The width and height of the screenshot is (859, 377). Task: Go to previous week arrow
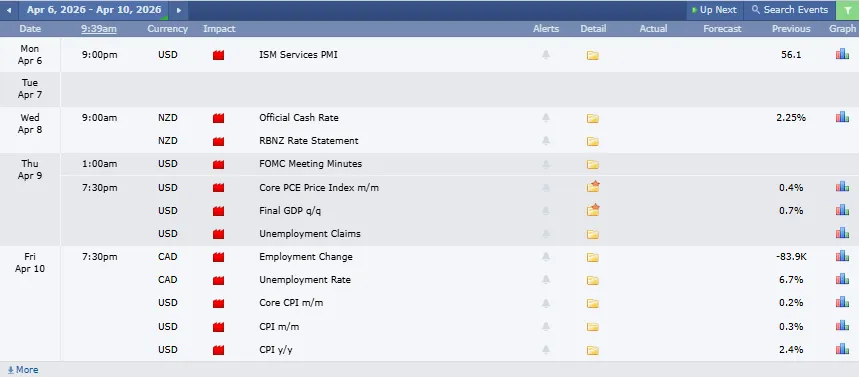[9, 10]
